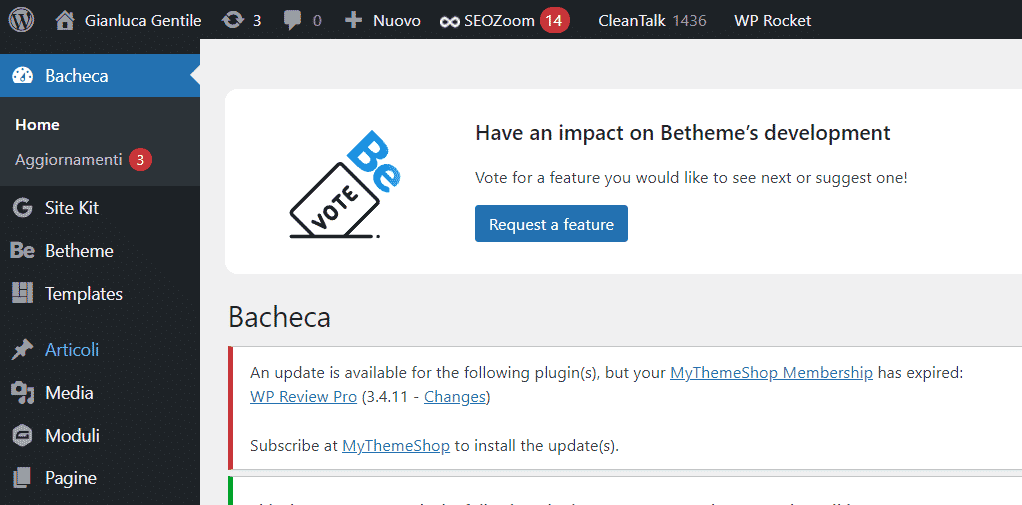The image size is (1022, 505).
Task: Click the Request a feature button
Action: point(551,224)
